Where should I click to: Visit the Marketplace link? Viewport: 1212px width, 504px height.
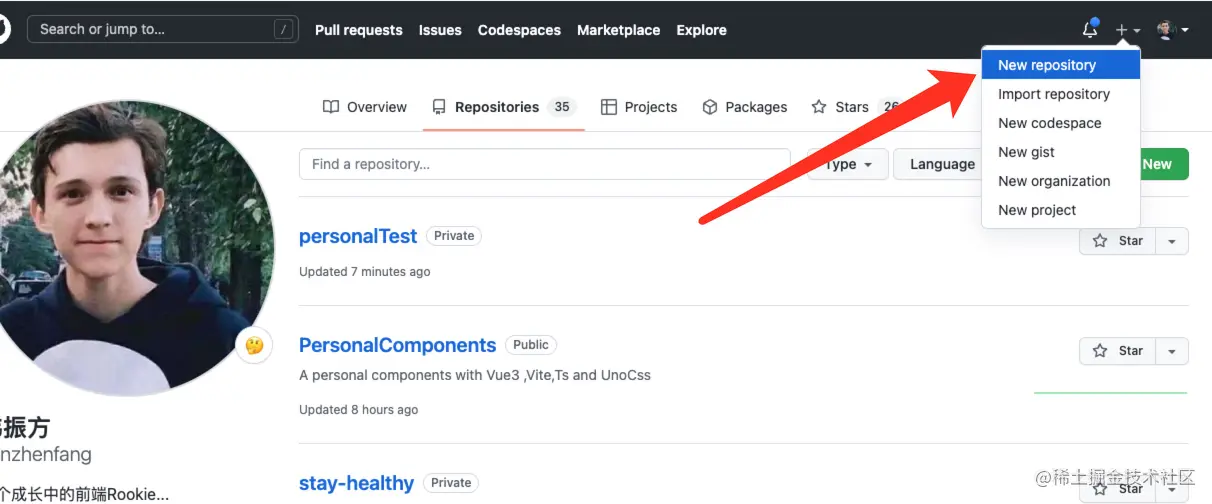click(618, 30)
